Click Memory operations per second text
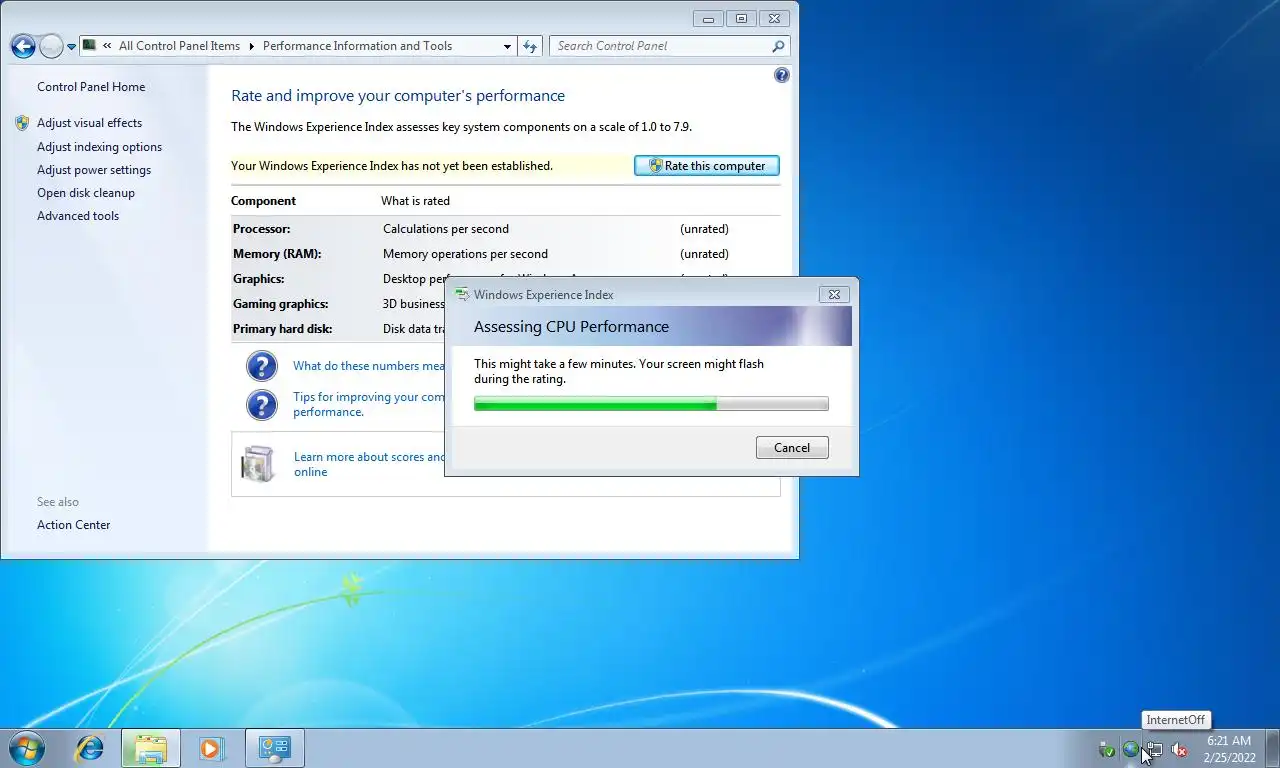The height and width of the screenshot is (768, 1280). click(x=465, y=254)
